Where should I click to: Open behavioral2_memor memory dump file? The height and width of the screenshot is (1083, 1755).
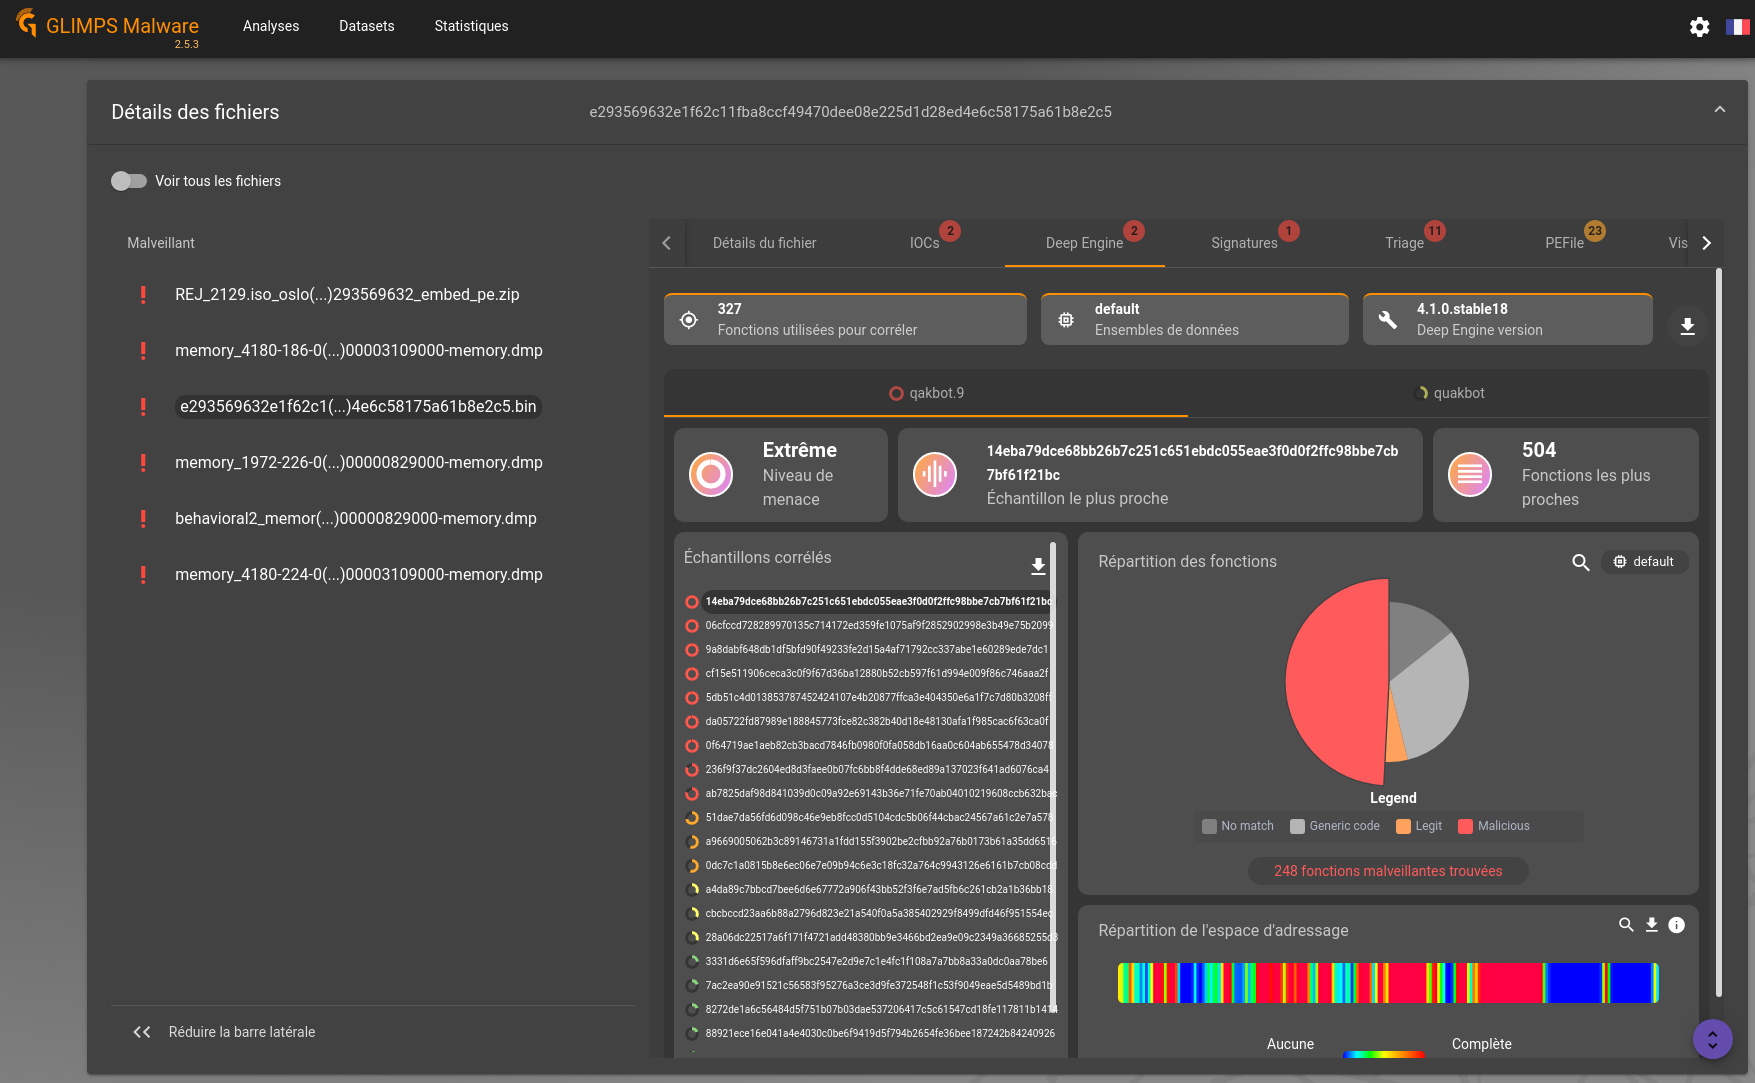[x=356, y=518]
